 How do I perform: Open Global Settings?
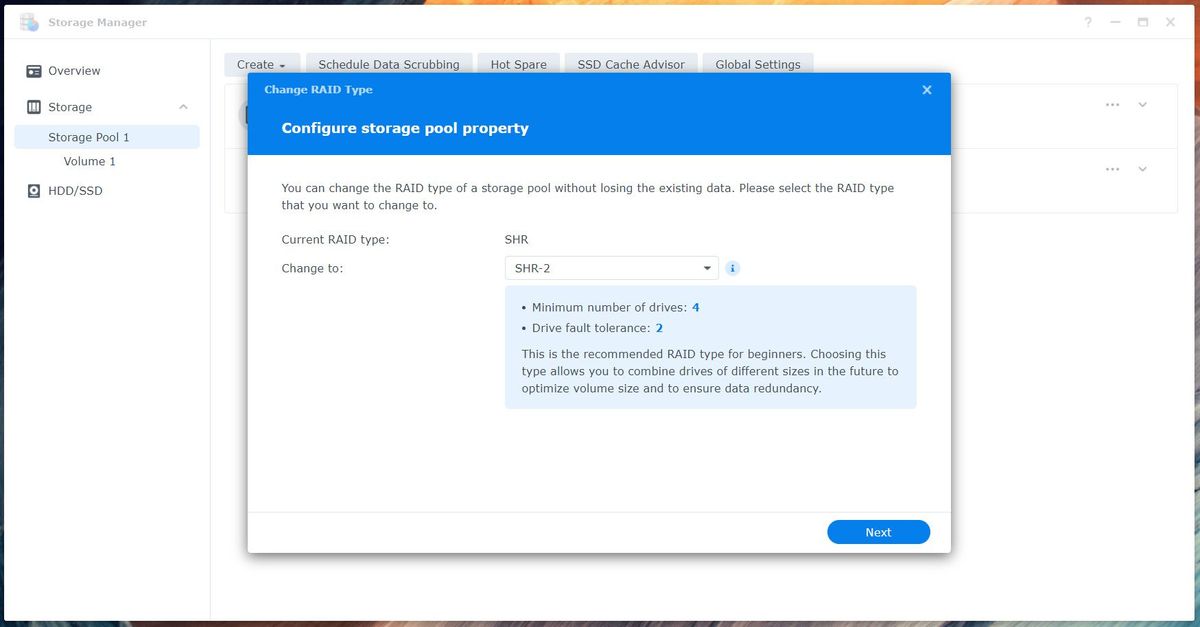(757, 64)
